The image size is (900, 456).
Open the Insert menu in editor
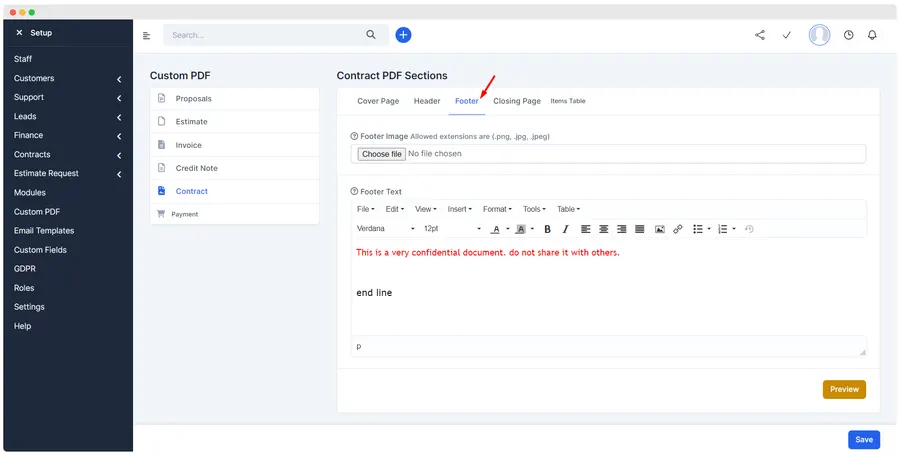pos(460,209)
